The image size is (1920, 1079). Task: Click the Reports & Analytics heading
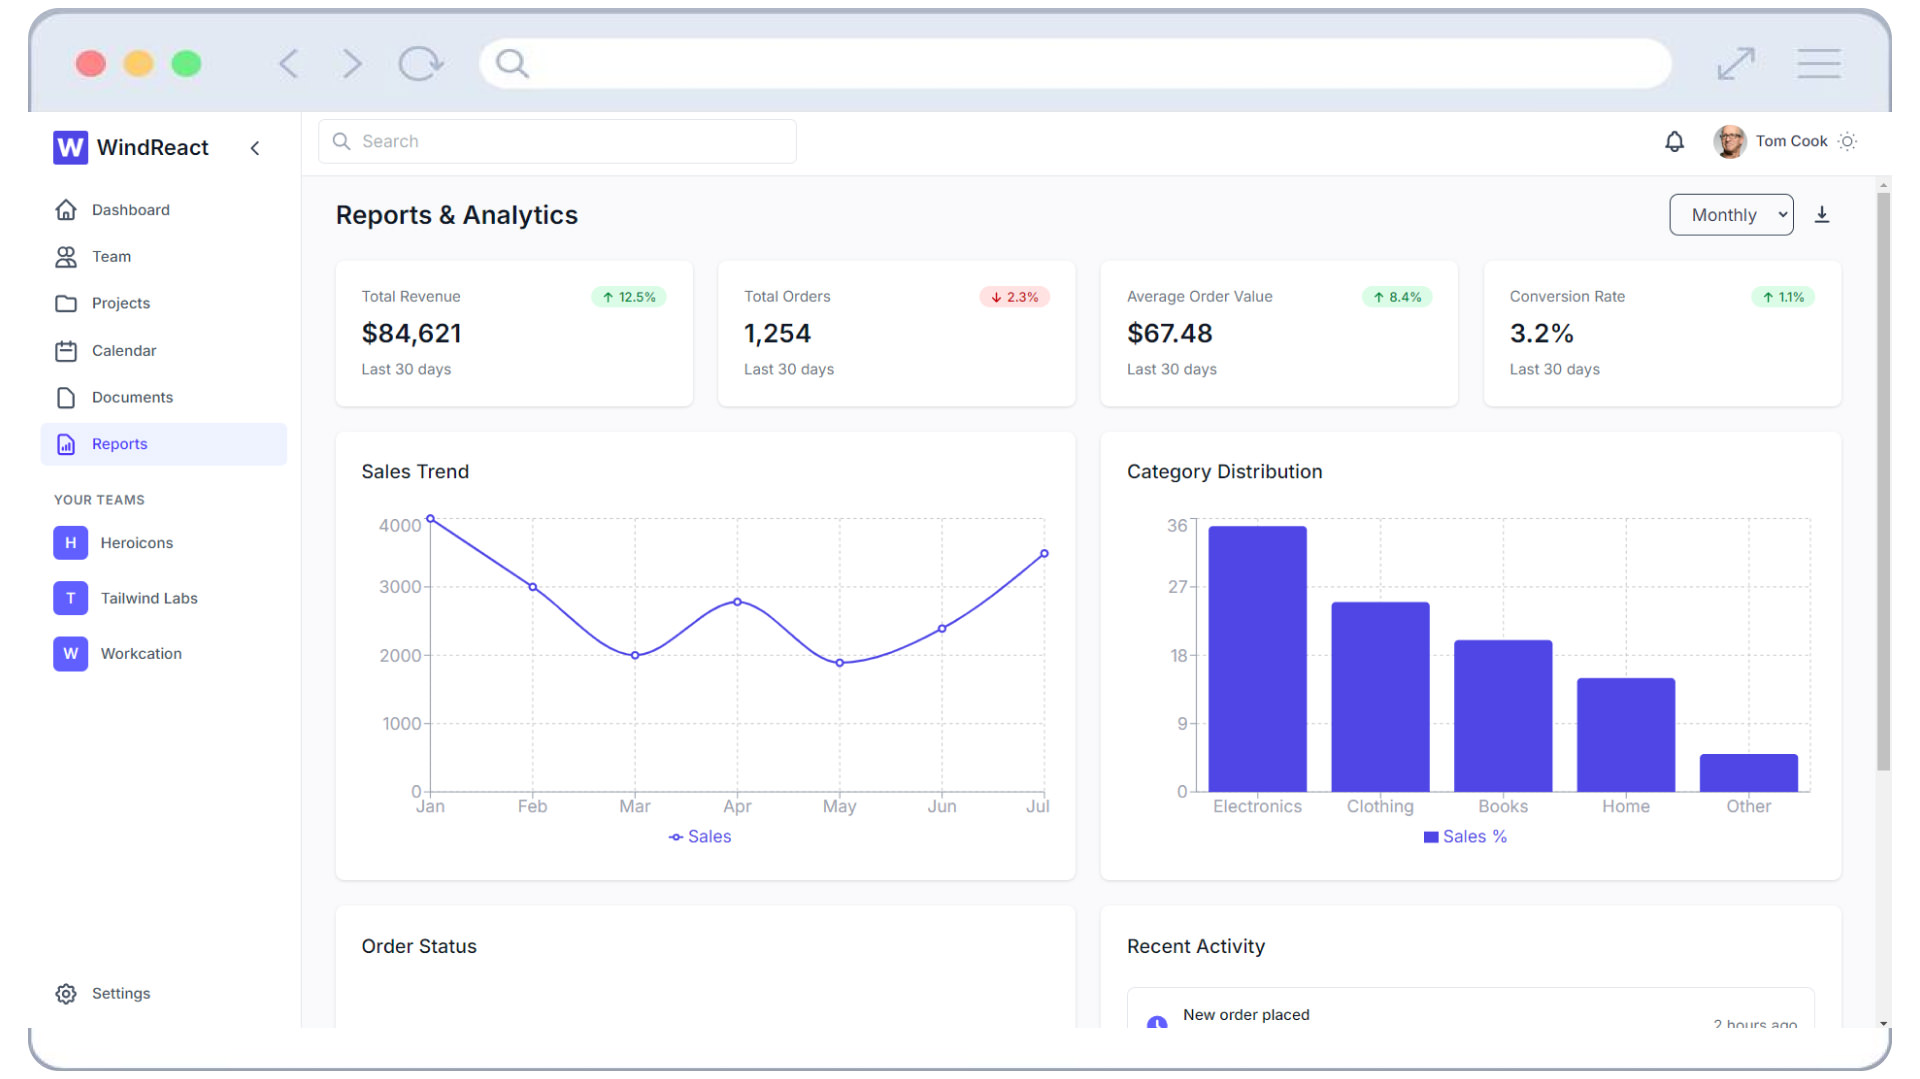click(x=456, y=215)
